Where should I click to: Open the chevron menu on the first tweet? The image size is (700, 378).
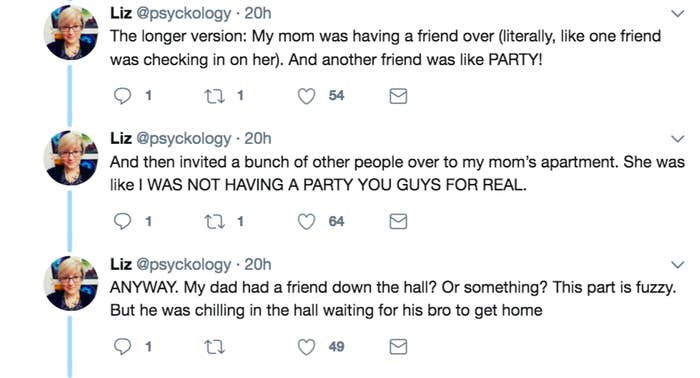(678, 13)
